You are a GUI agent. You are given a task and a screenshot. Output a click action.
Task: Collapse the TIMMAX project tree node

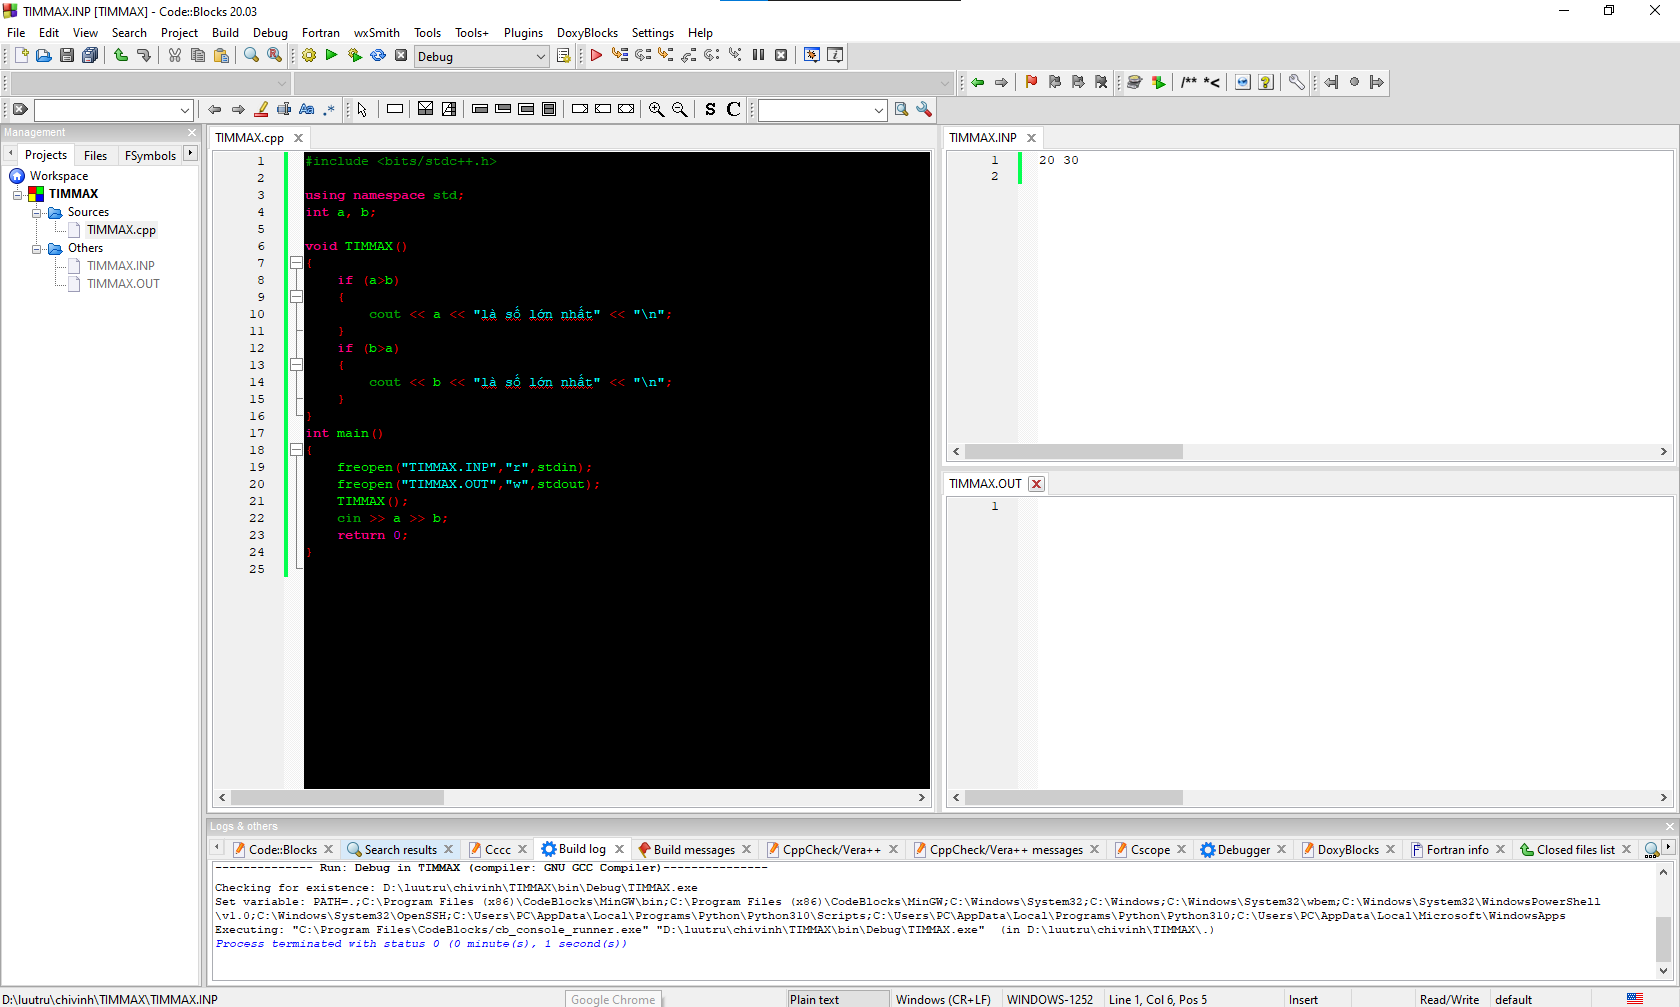coord(18,194)
